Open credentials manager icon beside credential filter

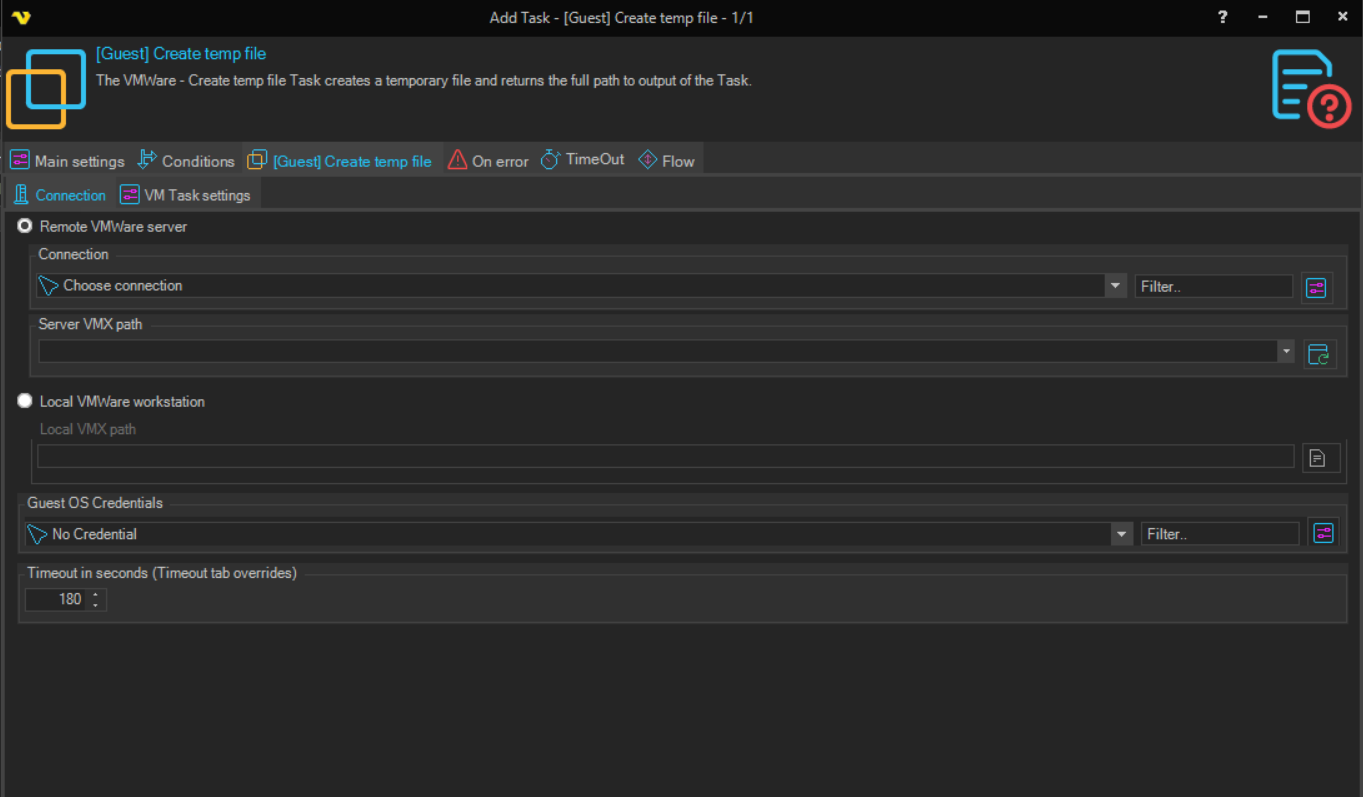[x=1323, y=534]
